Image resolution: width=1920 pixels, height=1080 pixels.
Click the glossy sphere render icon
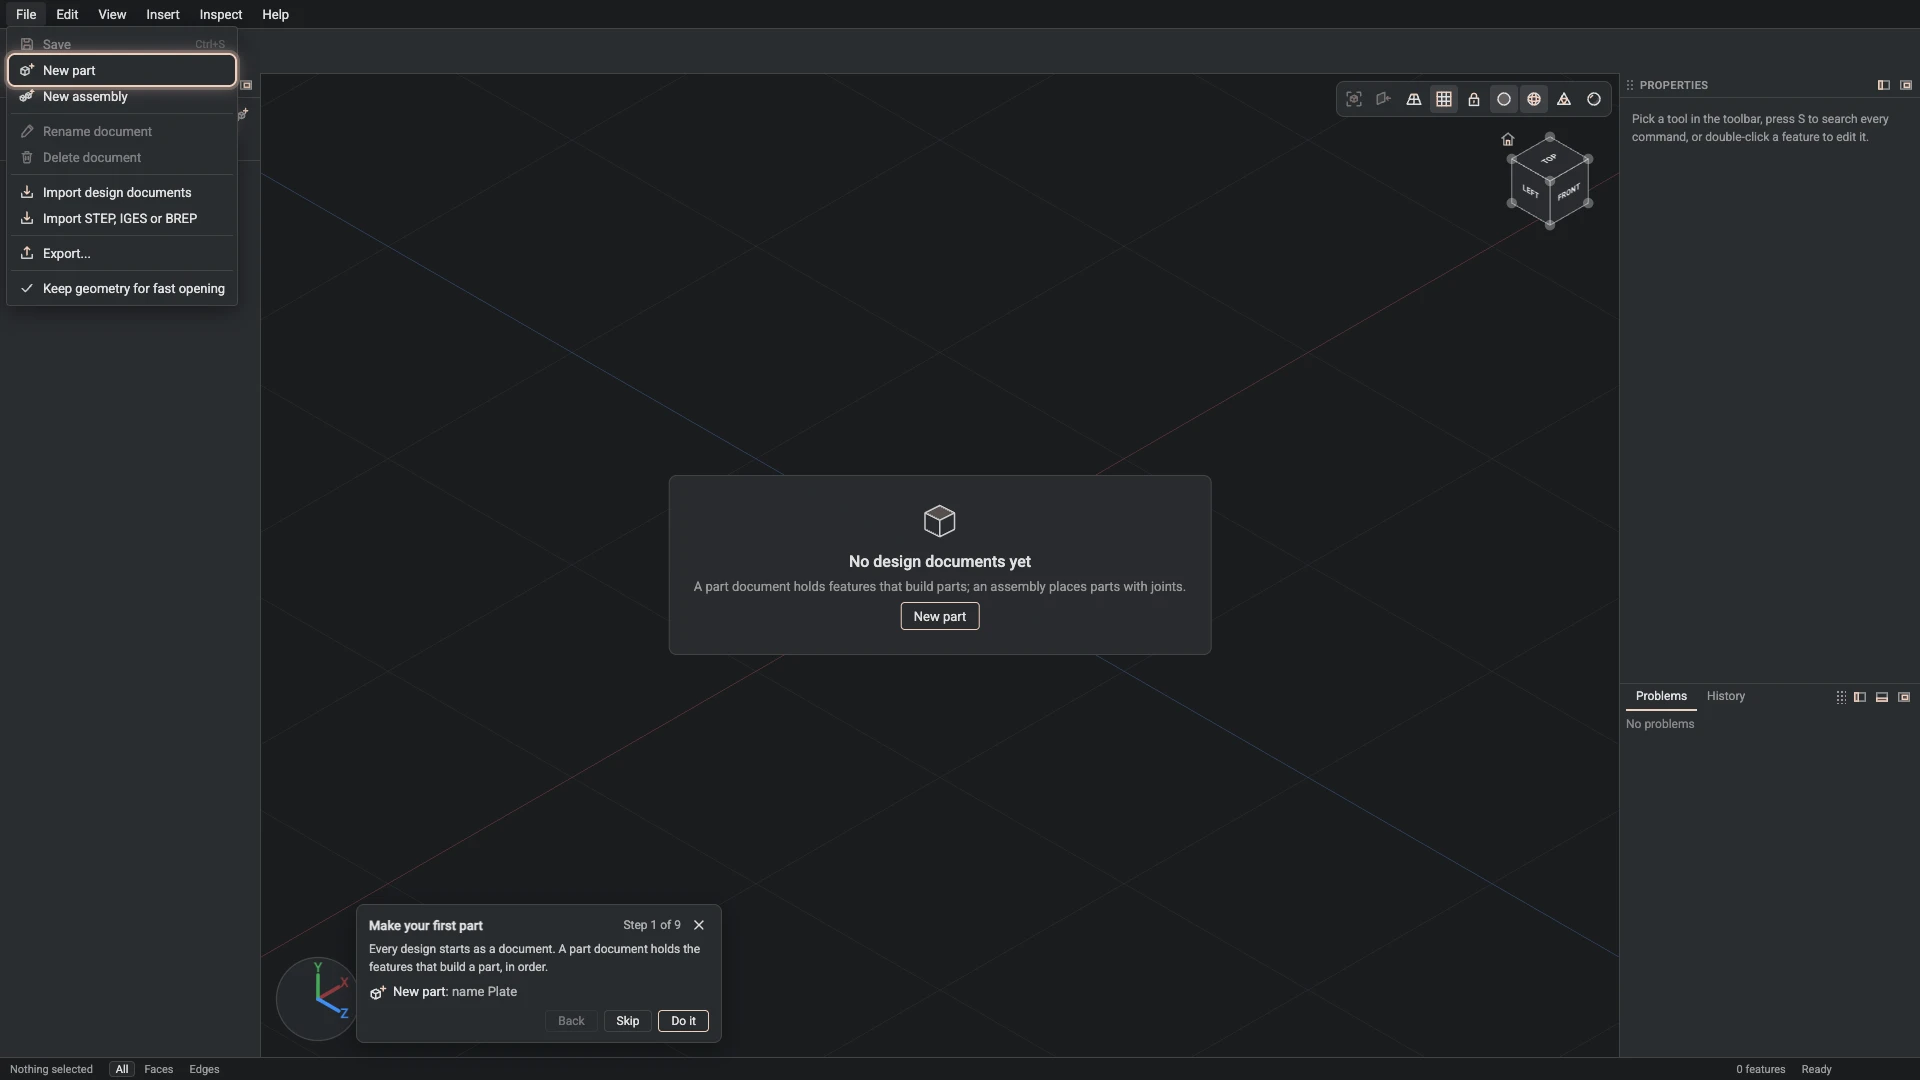pos(1594,99)
